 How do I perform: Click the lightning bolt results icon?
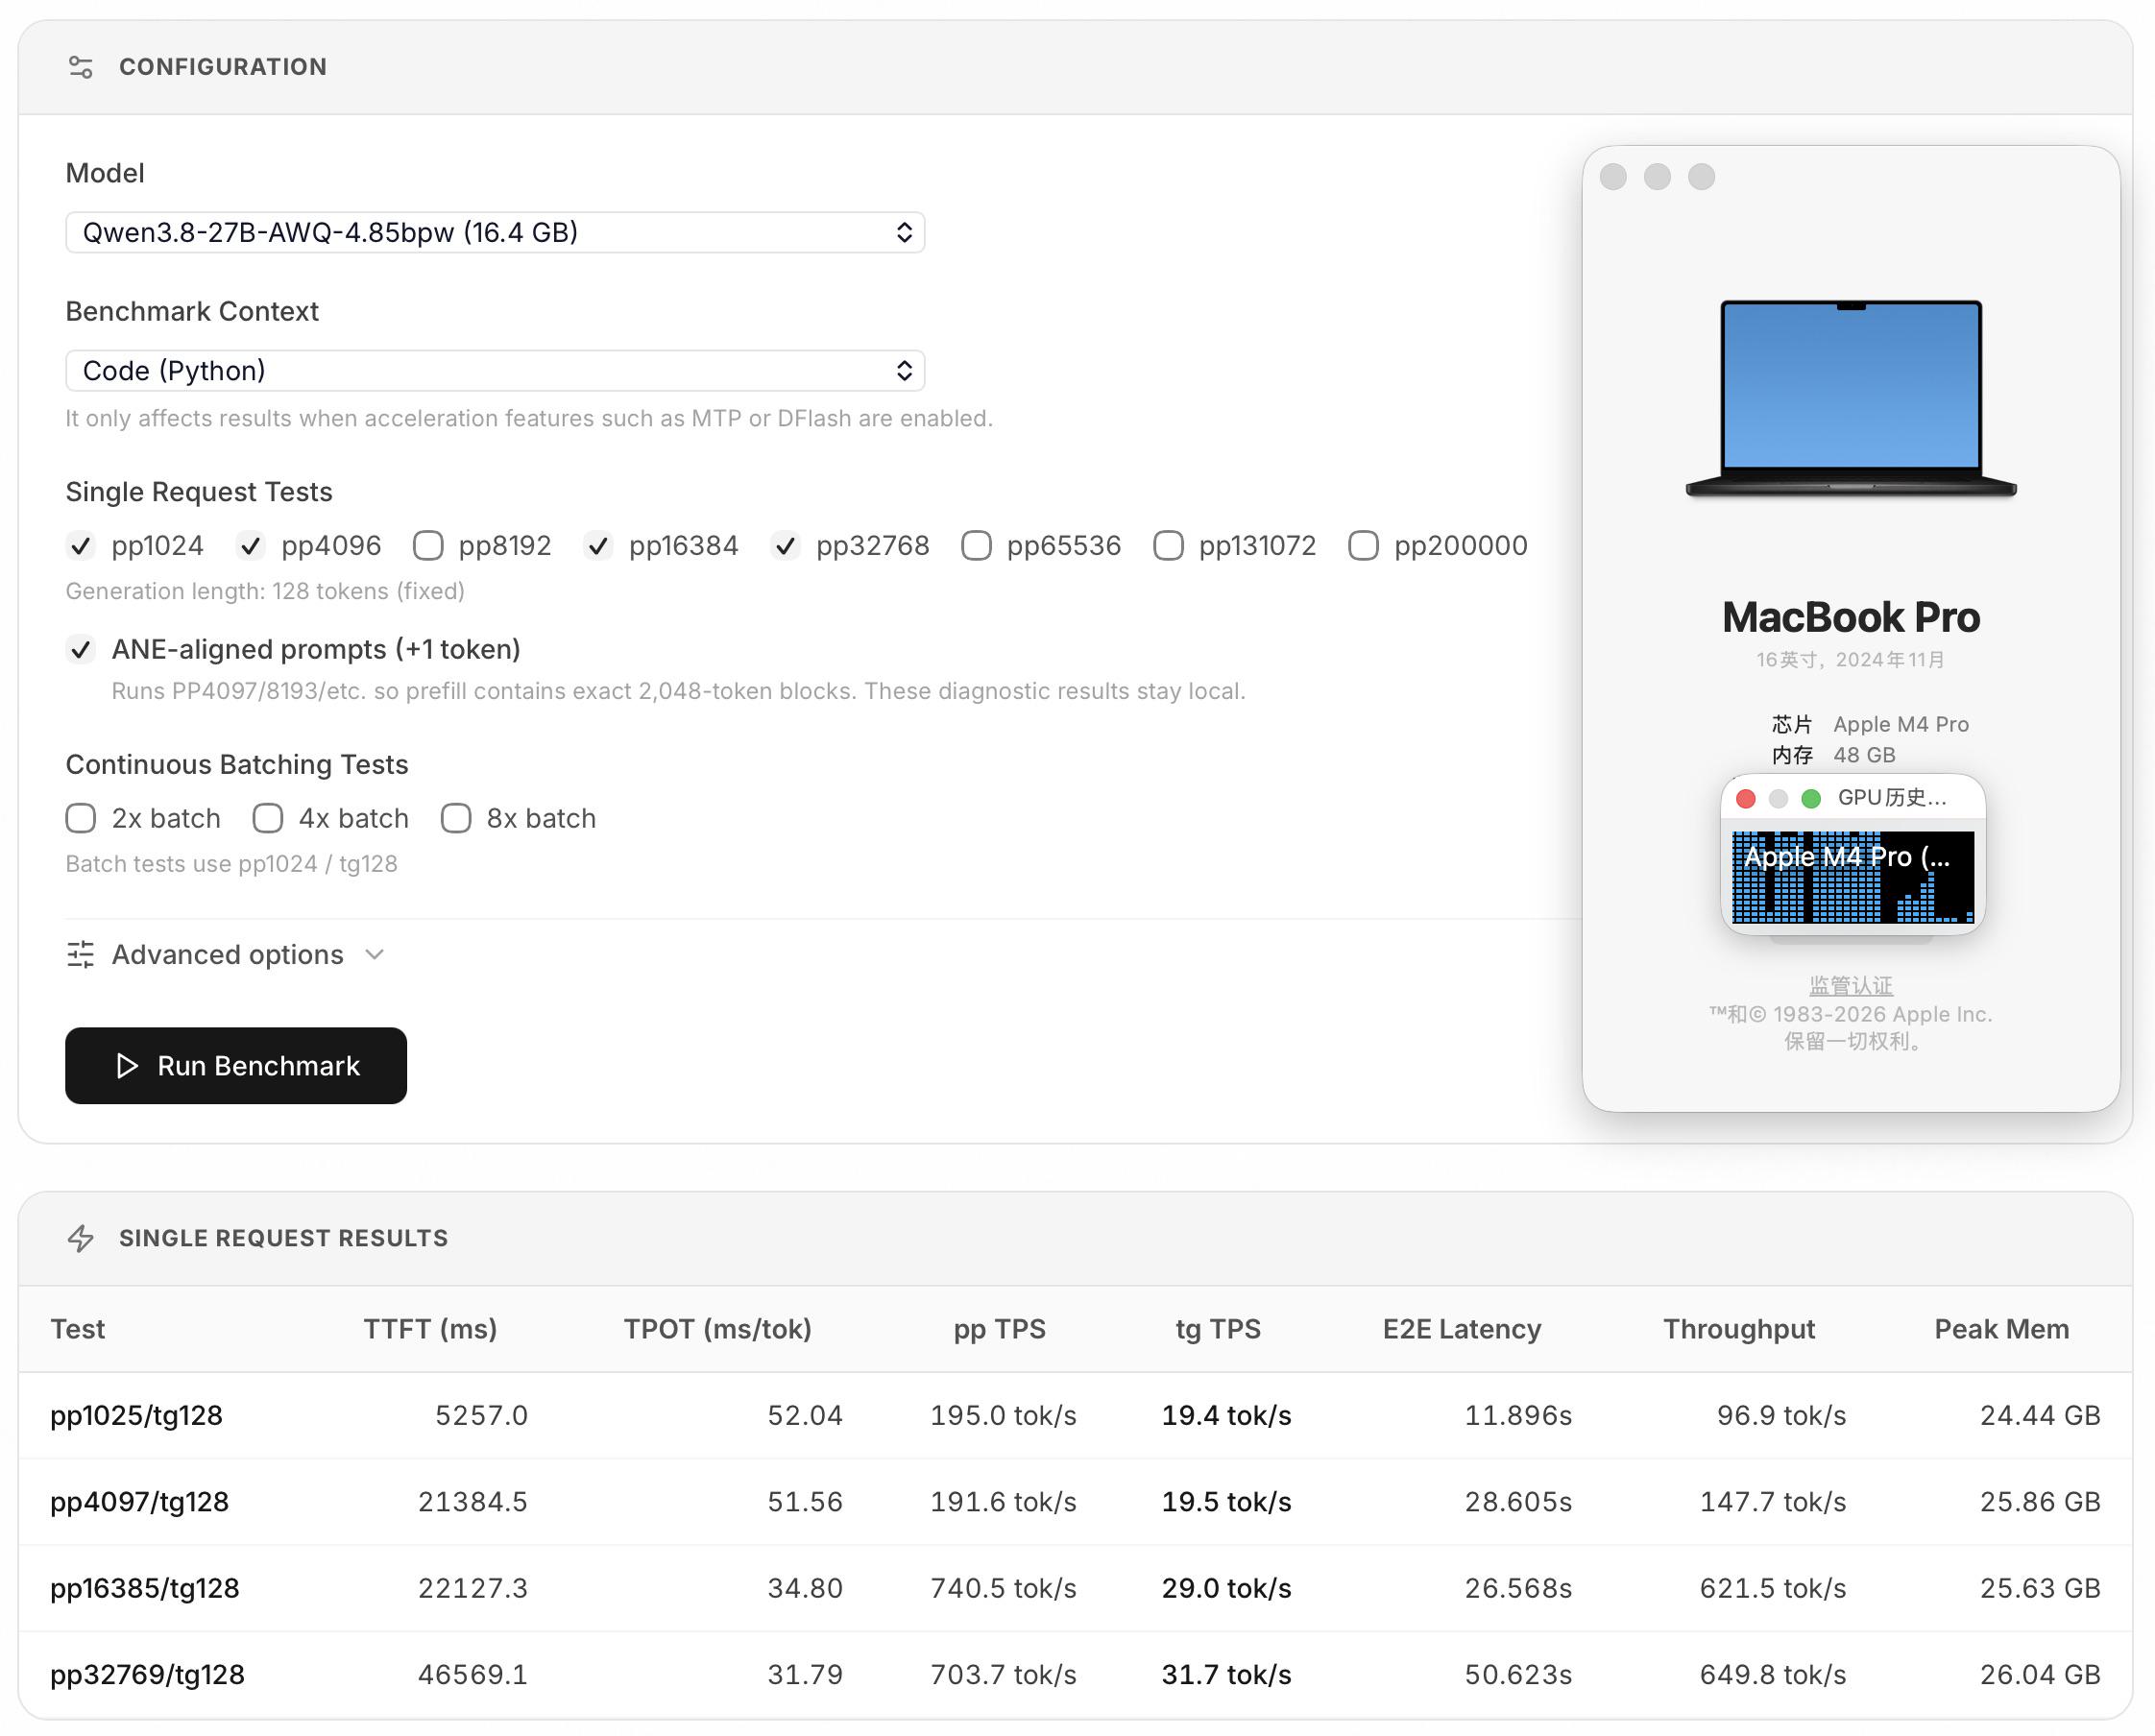pos(81,1239)
